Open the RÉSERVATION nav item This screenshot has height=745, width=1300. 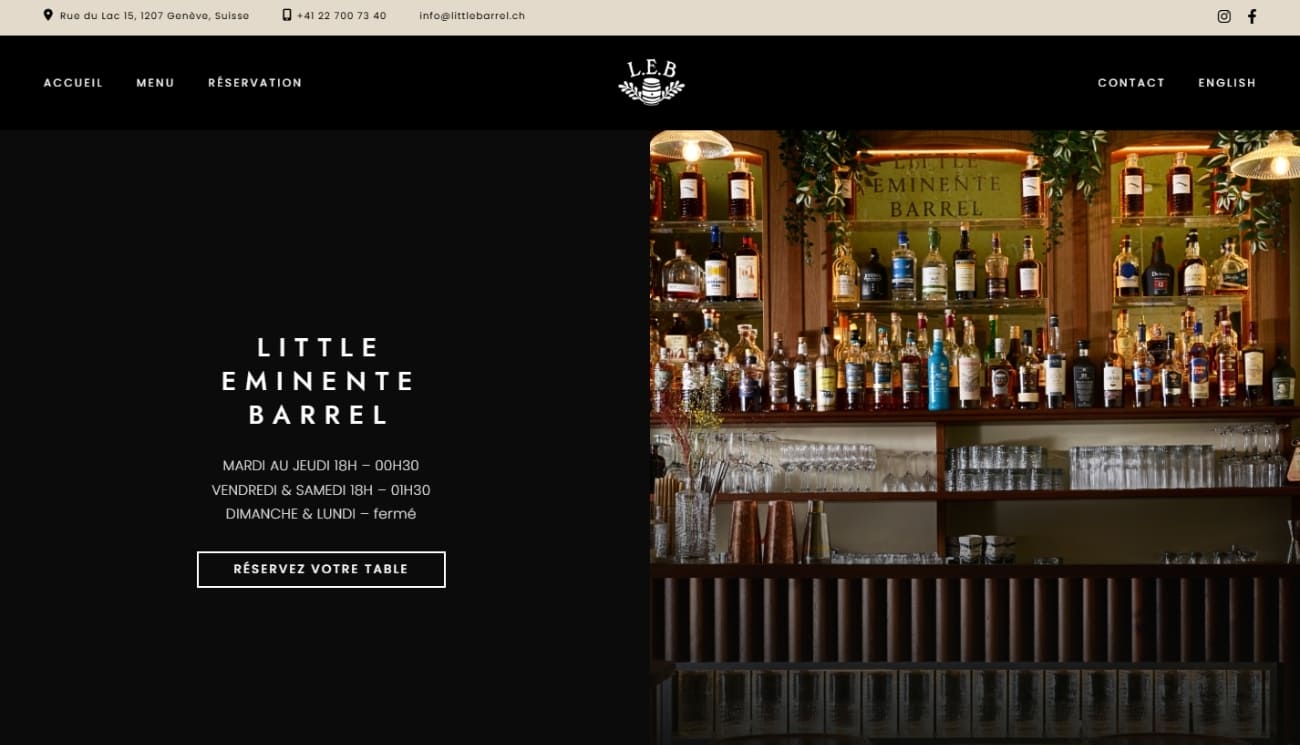[255, 83]
